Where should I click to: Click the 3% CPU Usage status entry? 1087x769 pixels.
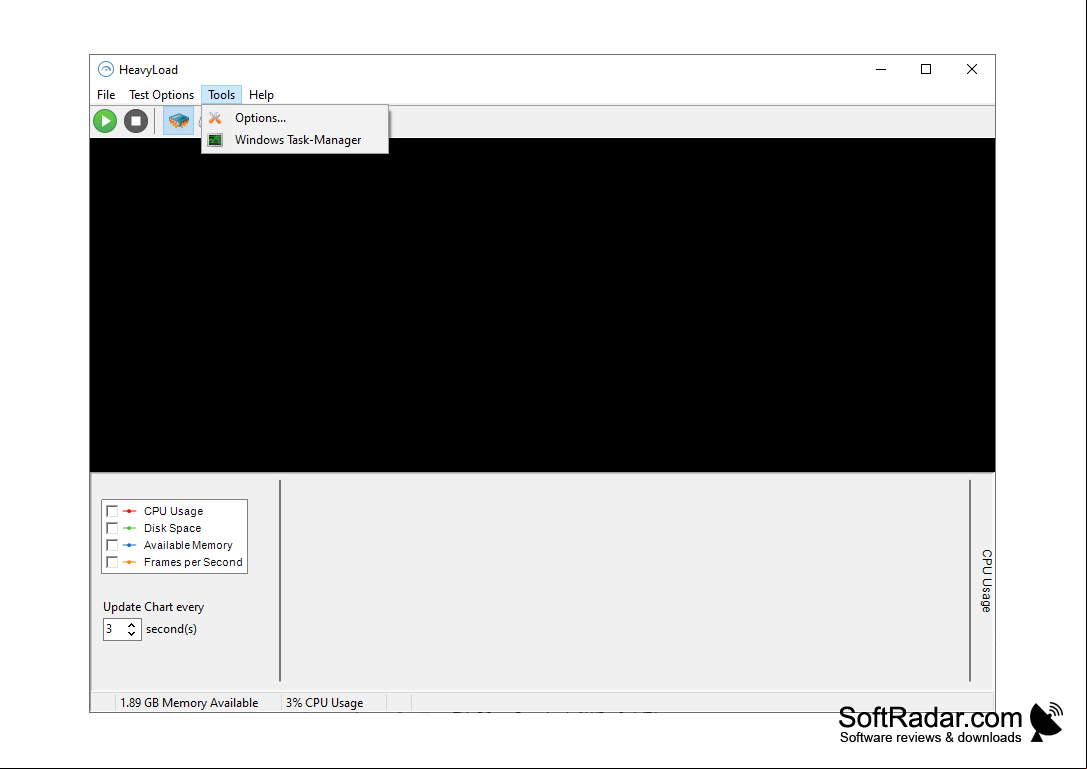(324, 702)
